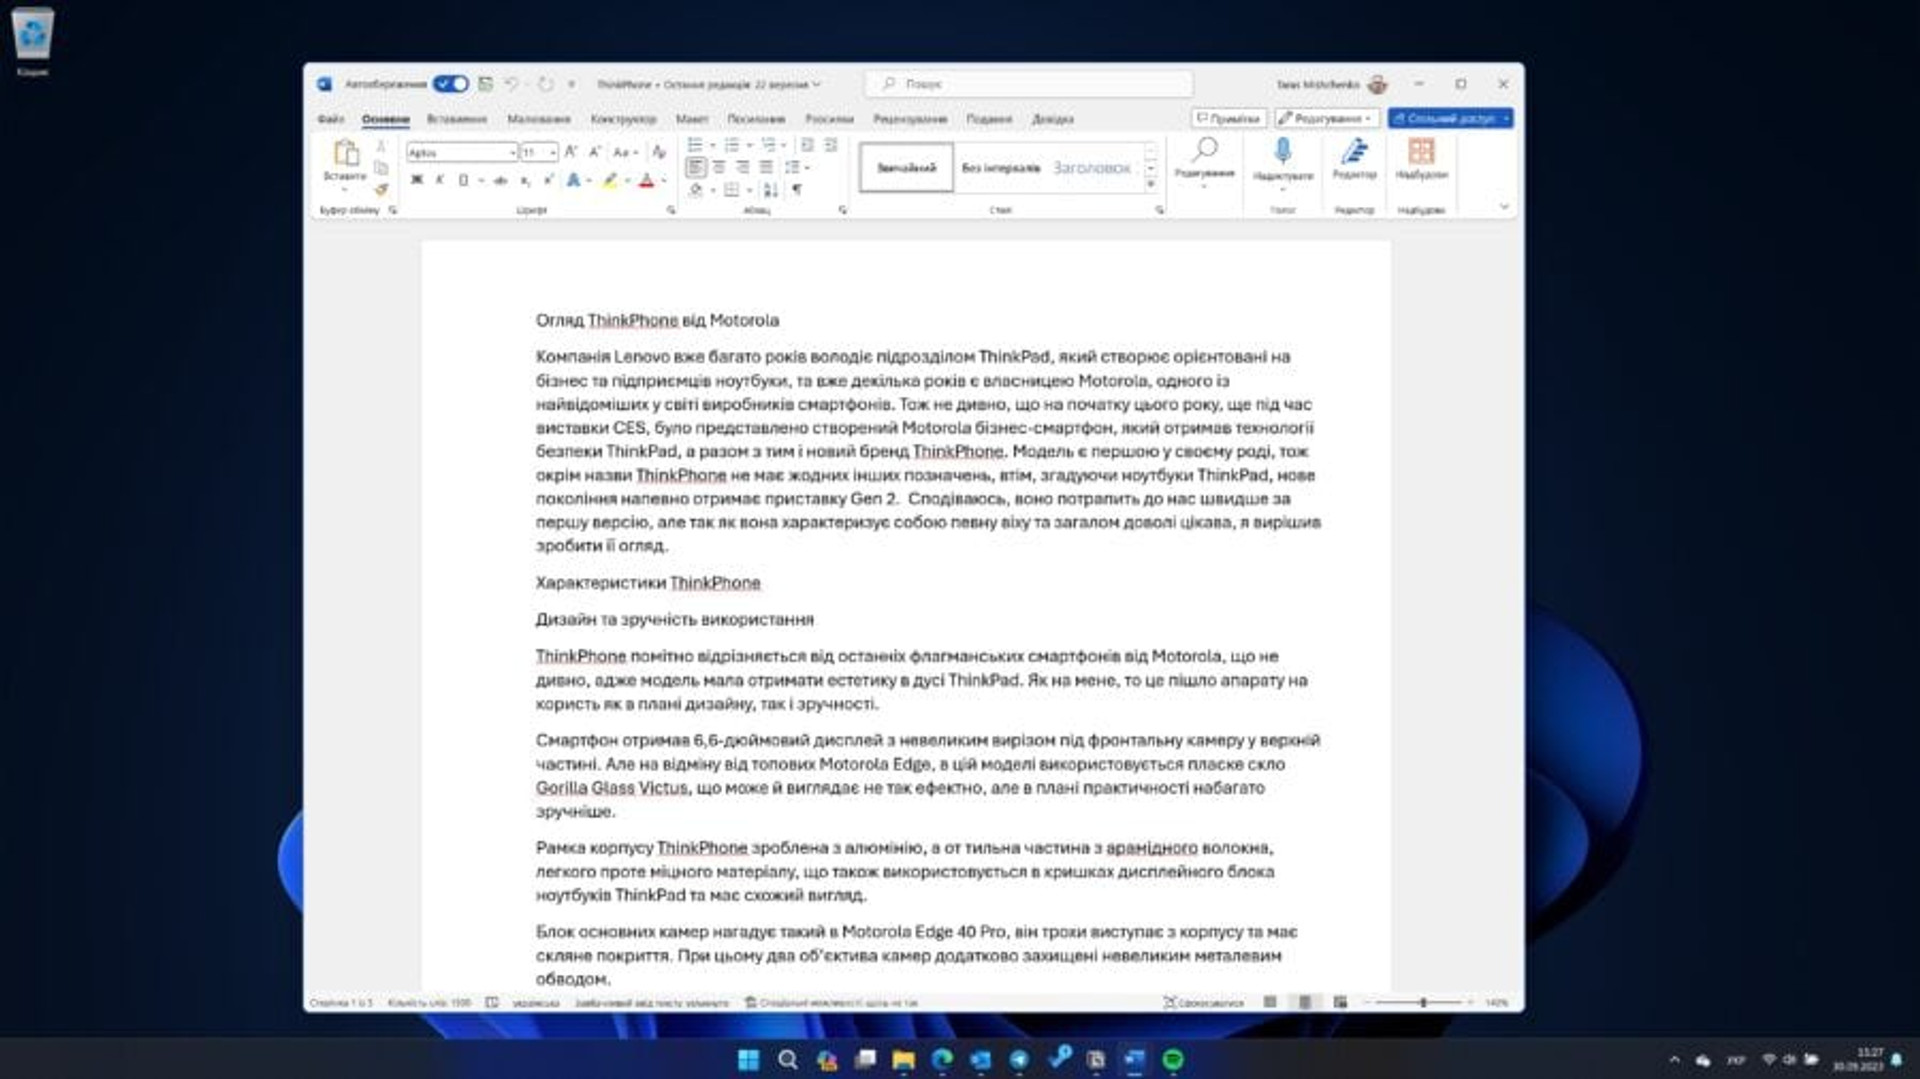Justify the paragraph text
The height and width of the screenshot is (1079, 1920).
point(765,167)
